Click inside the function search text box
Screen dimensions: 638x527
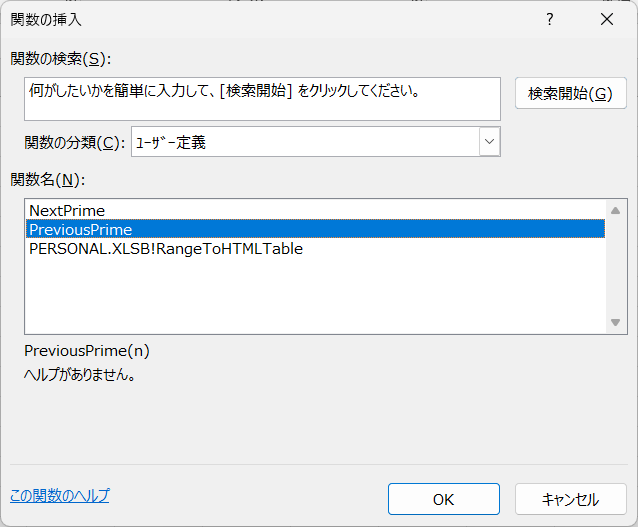pyautogui.click(x=262, y=99)
